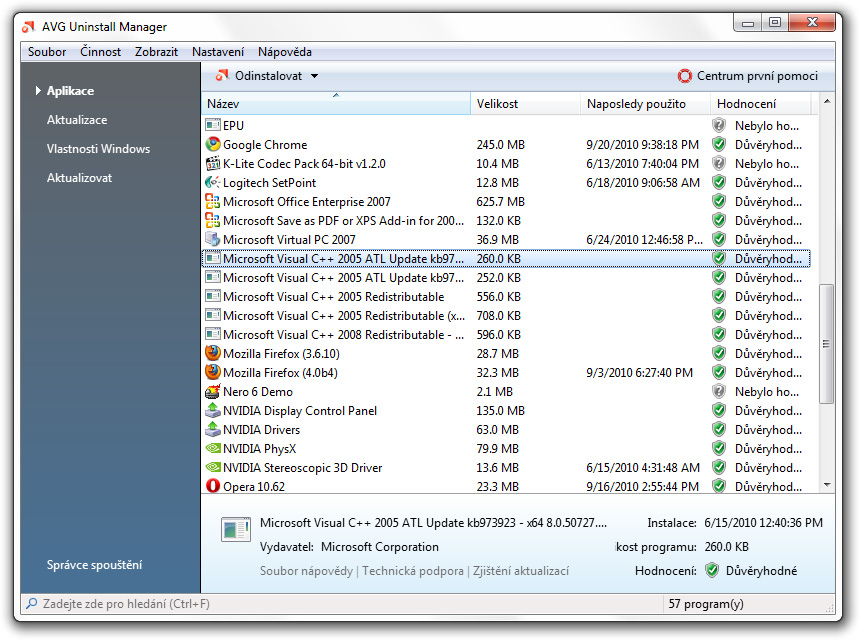Click the large program icon in details pane
The image size is (860, 641).
[236, 529]
